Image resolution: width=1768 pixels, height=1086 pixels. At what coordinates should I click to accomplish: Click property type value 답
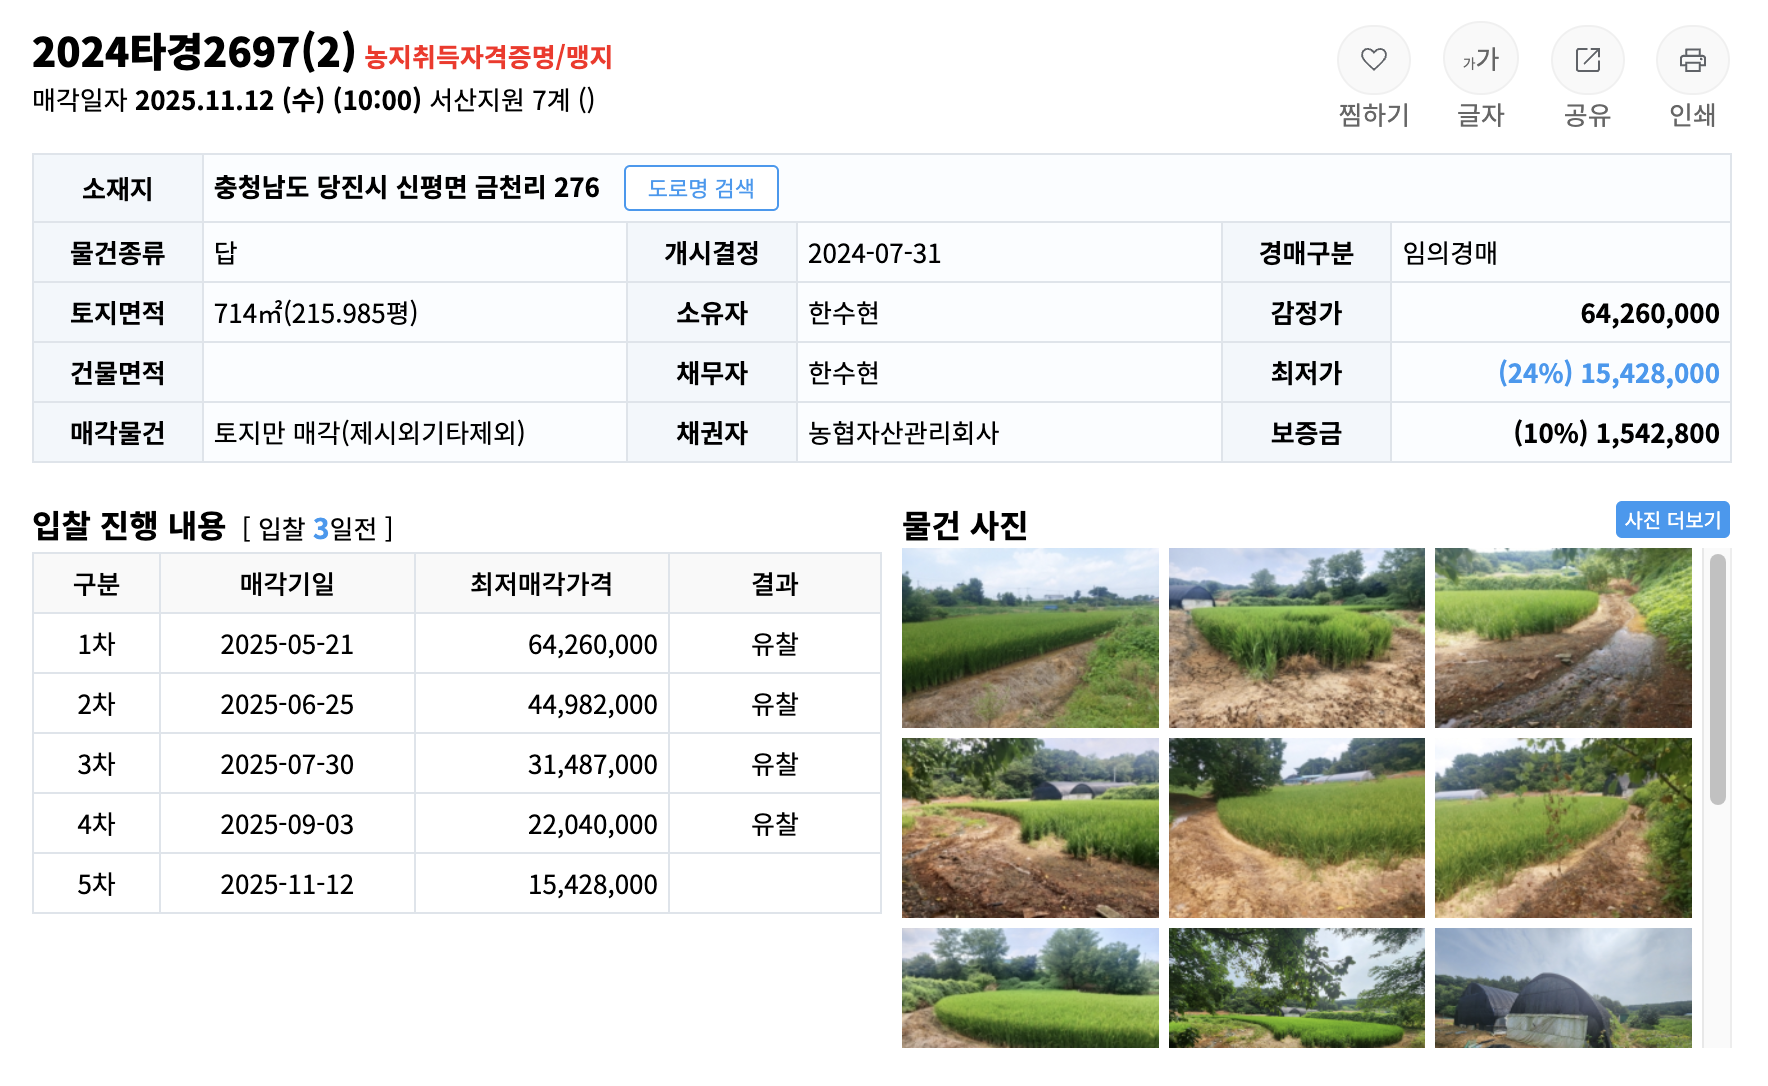click(225, 253)
